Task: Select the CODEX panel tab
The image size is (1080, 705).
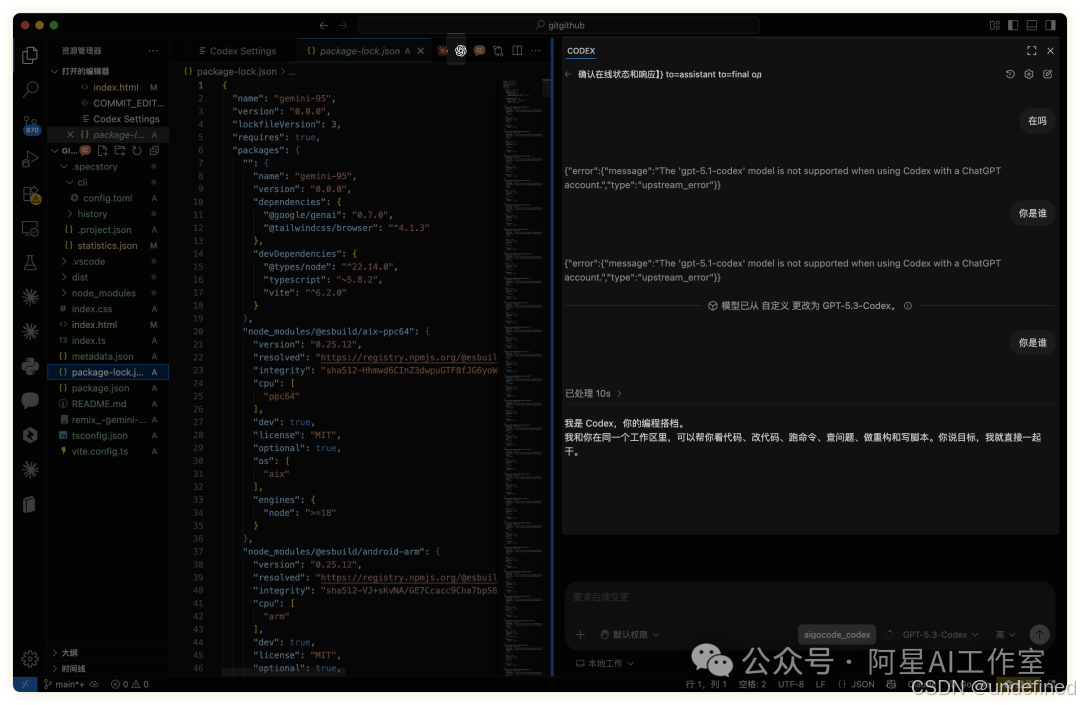Action: [x=581, y=51]
